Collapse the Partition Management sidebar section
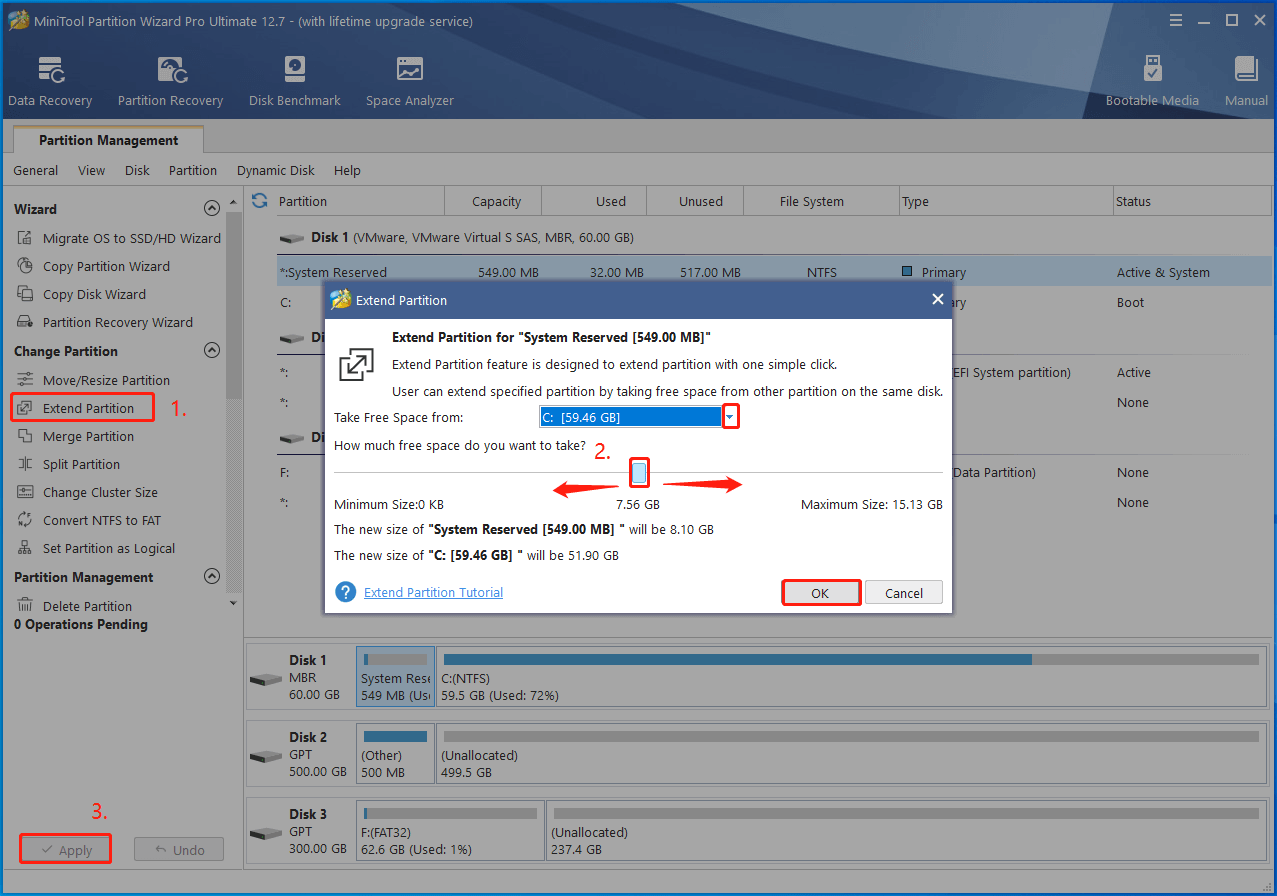This screenshot has width=1277, height=896. coord(211,577)
